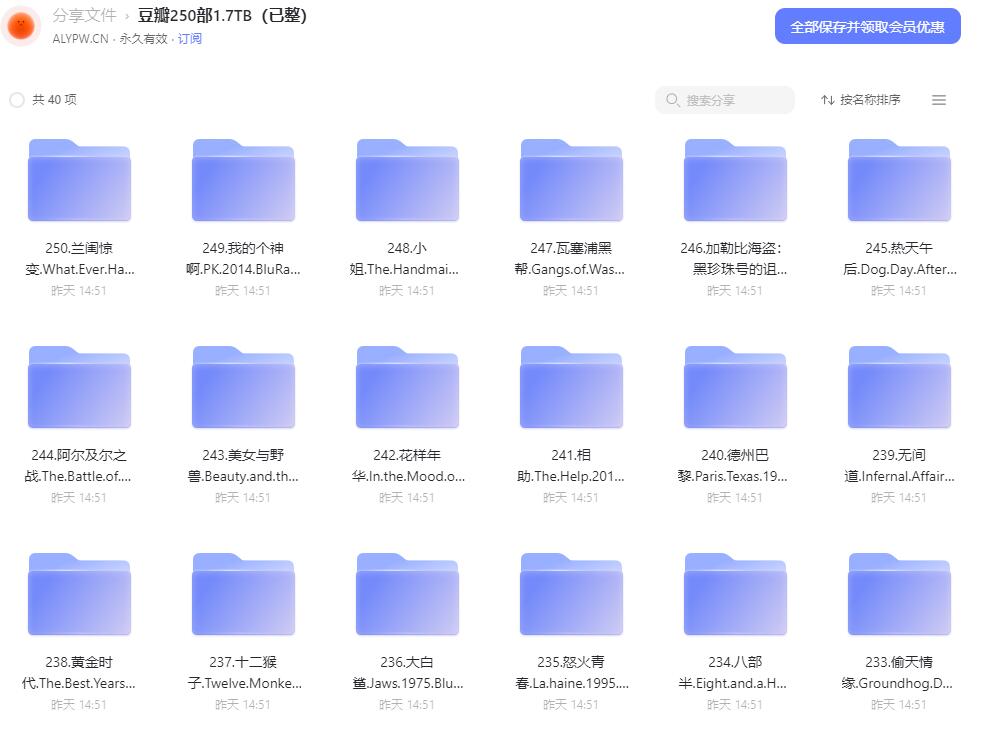Click label 240.德州巴黎.Paris.Texas.19...
991x729 pixels.
pos(733,465)
